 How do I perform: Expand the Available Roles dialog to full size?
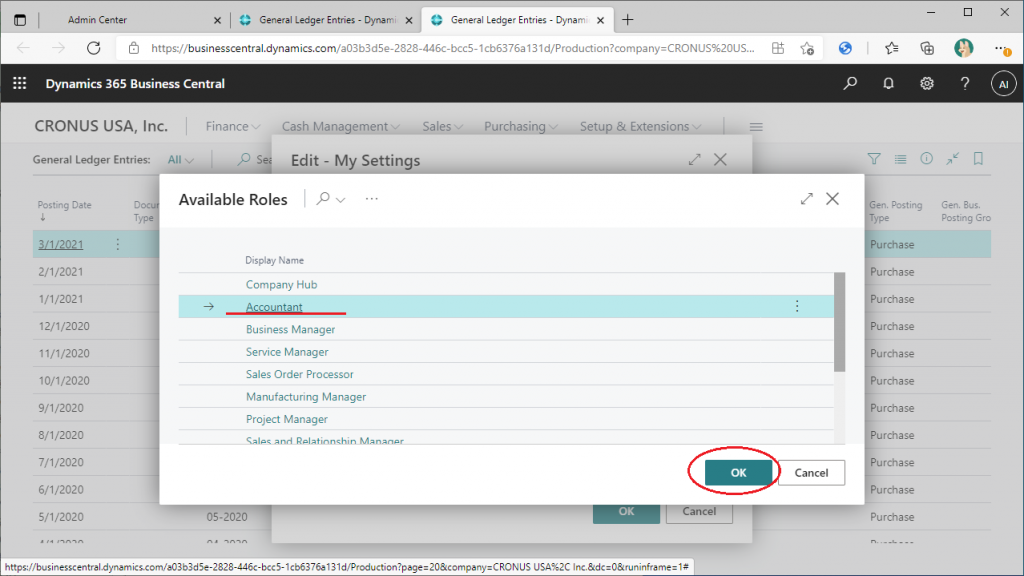(807, 199)
